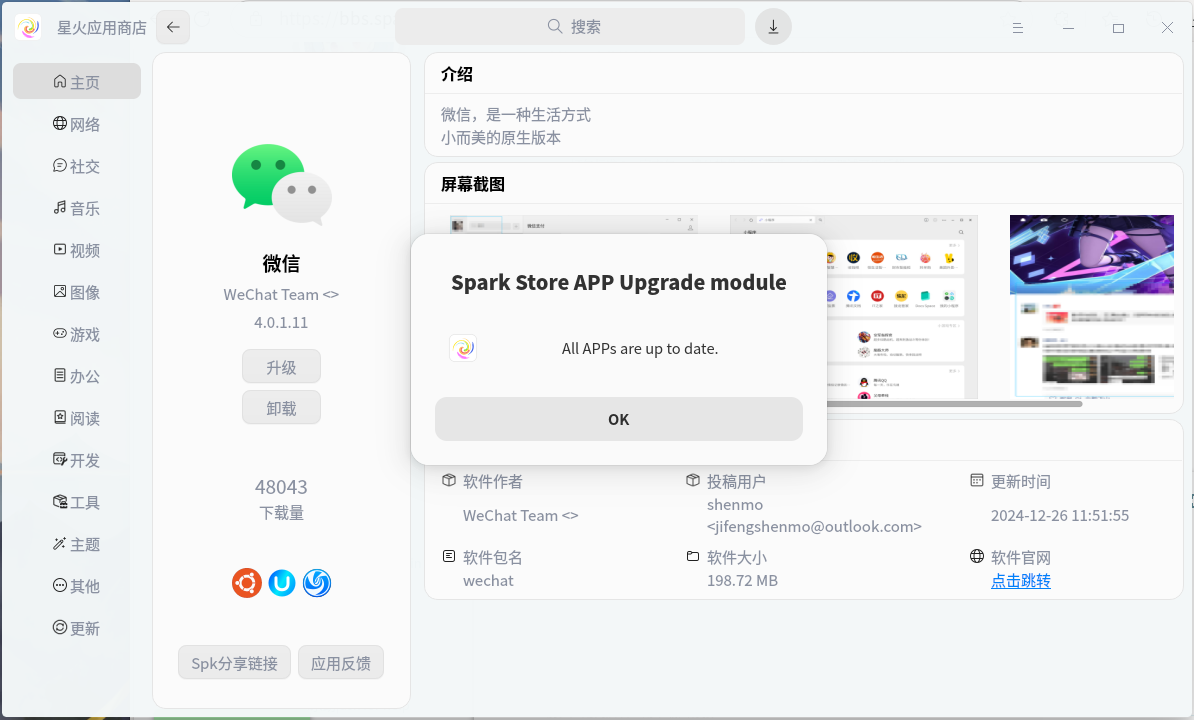Screen dimensions: 1194x720
Task: Click the 软件官网 globe icon
Action: (977, 556)
